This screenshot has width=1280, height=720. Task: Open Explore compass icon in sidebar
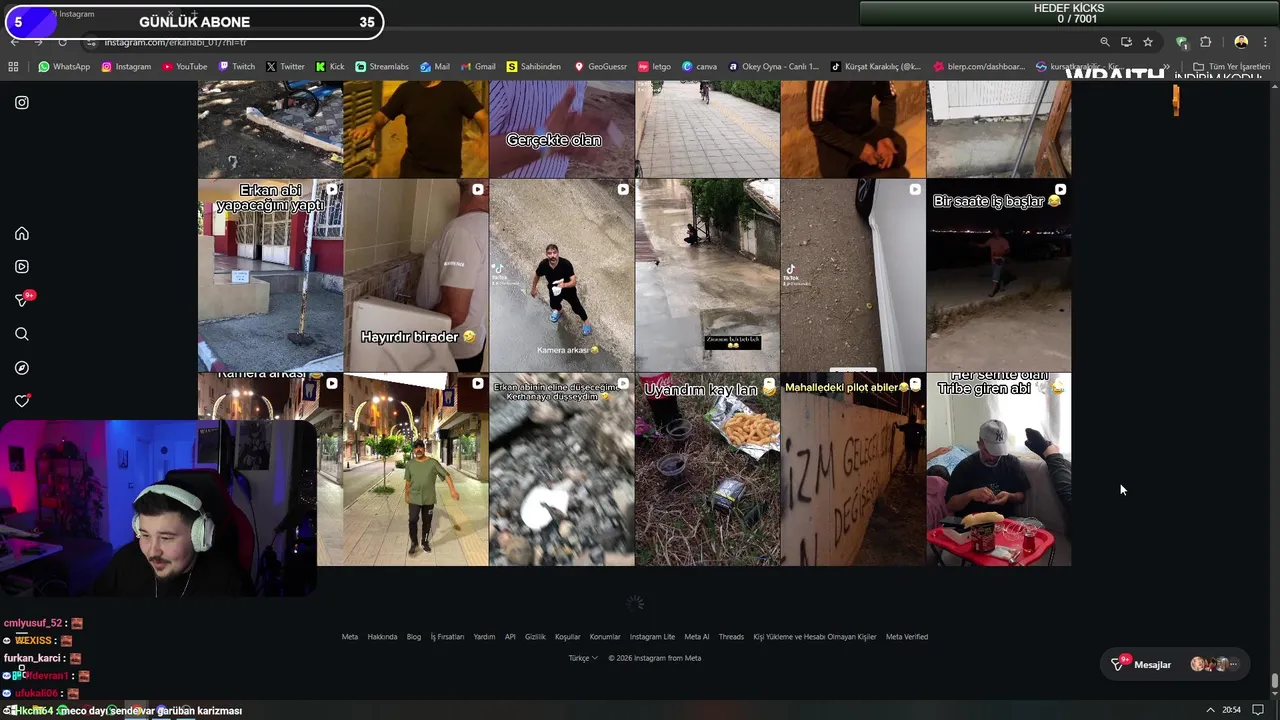[22, 368]
